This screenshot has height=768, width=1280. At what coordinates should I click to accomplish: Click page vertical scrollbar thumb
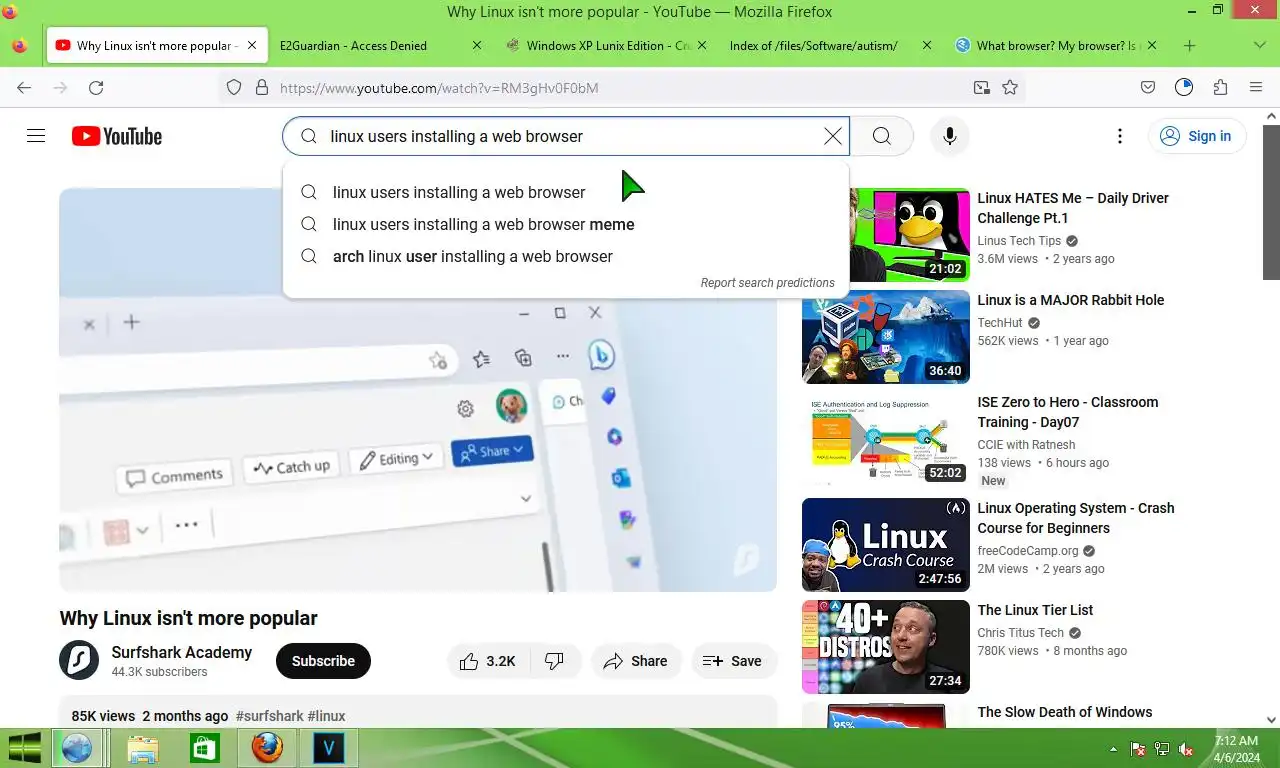(x=1271, y=202)
